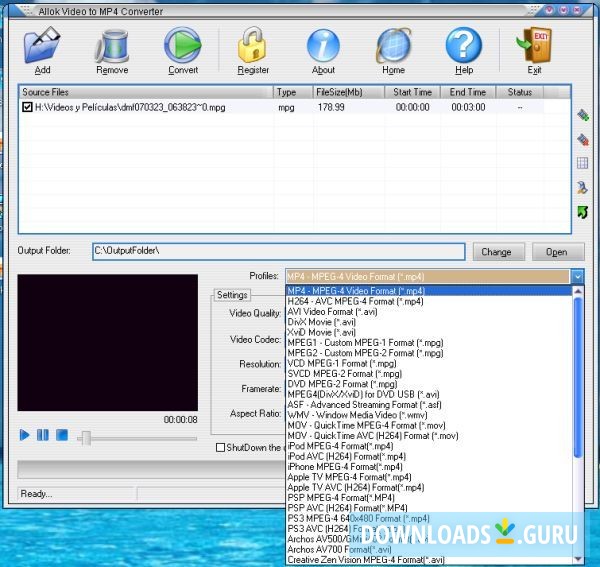Choose MOV - QuickTime MPEG-4 Format
600x567 pixels.
(430, 425)
